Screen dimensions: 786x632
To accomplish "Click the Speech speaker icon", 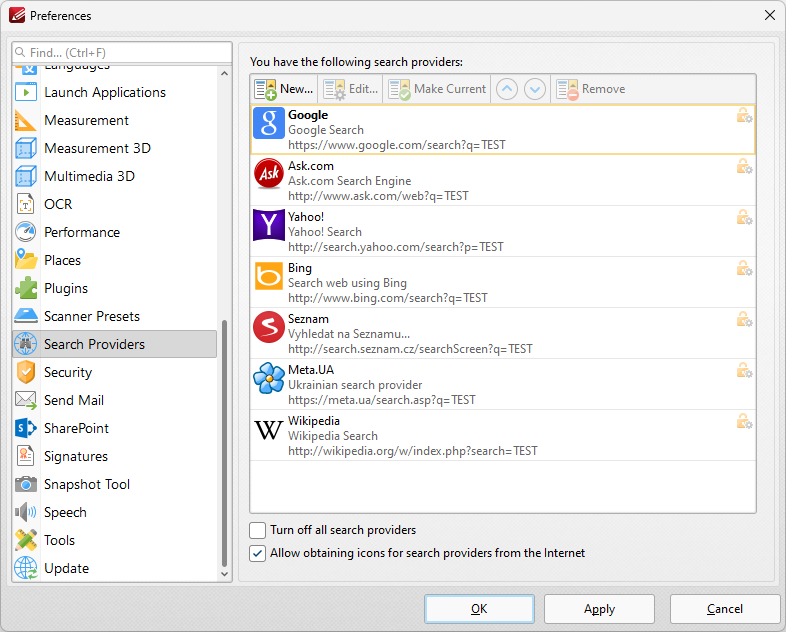I will [x=26, y=512].
